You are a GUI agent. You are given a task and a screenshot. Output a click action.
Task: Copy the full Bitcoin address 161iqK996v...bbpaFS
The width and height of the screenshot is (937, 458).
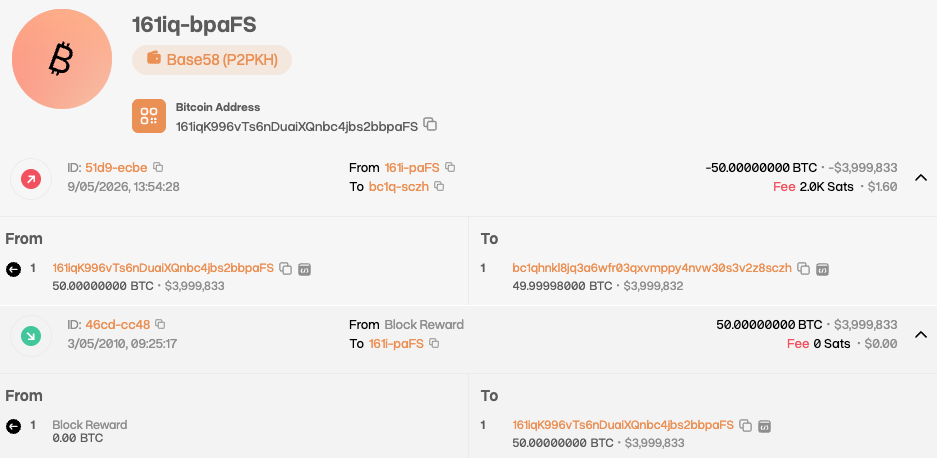(430, 124)
